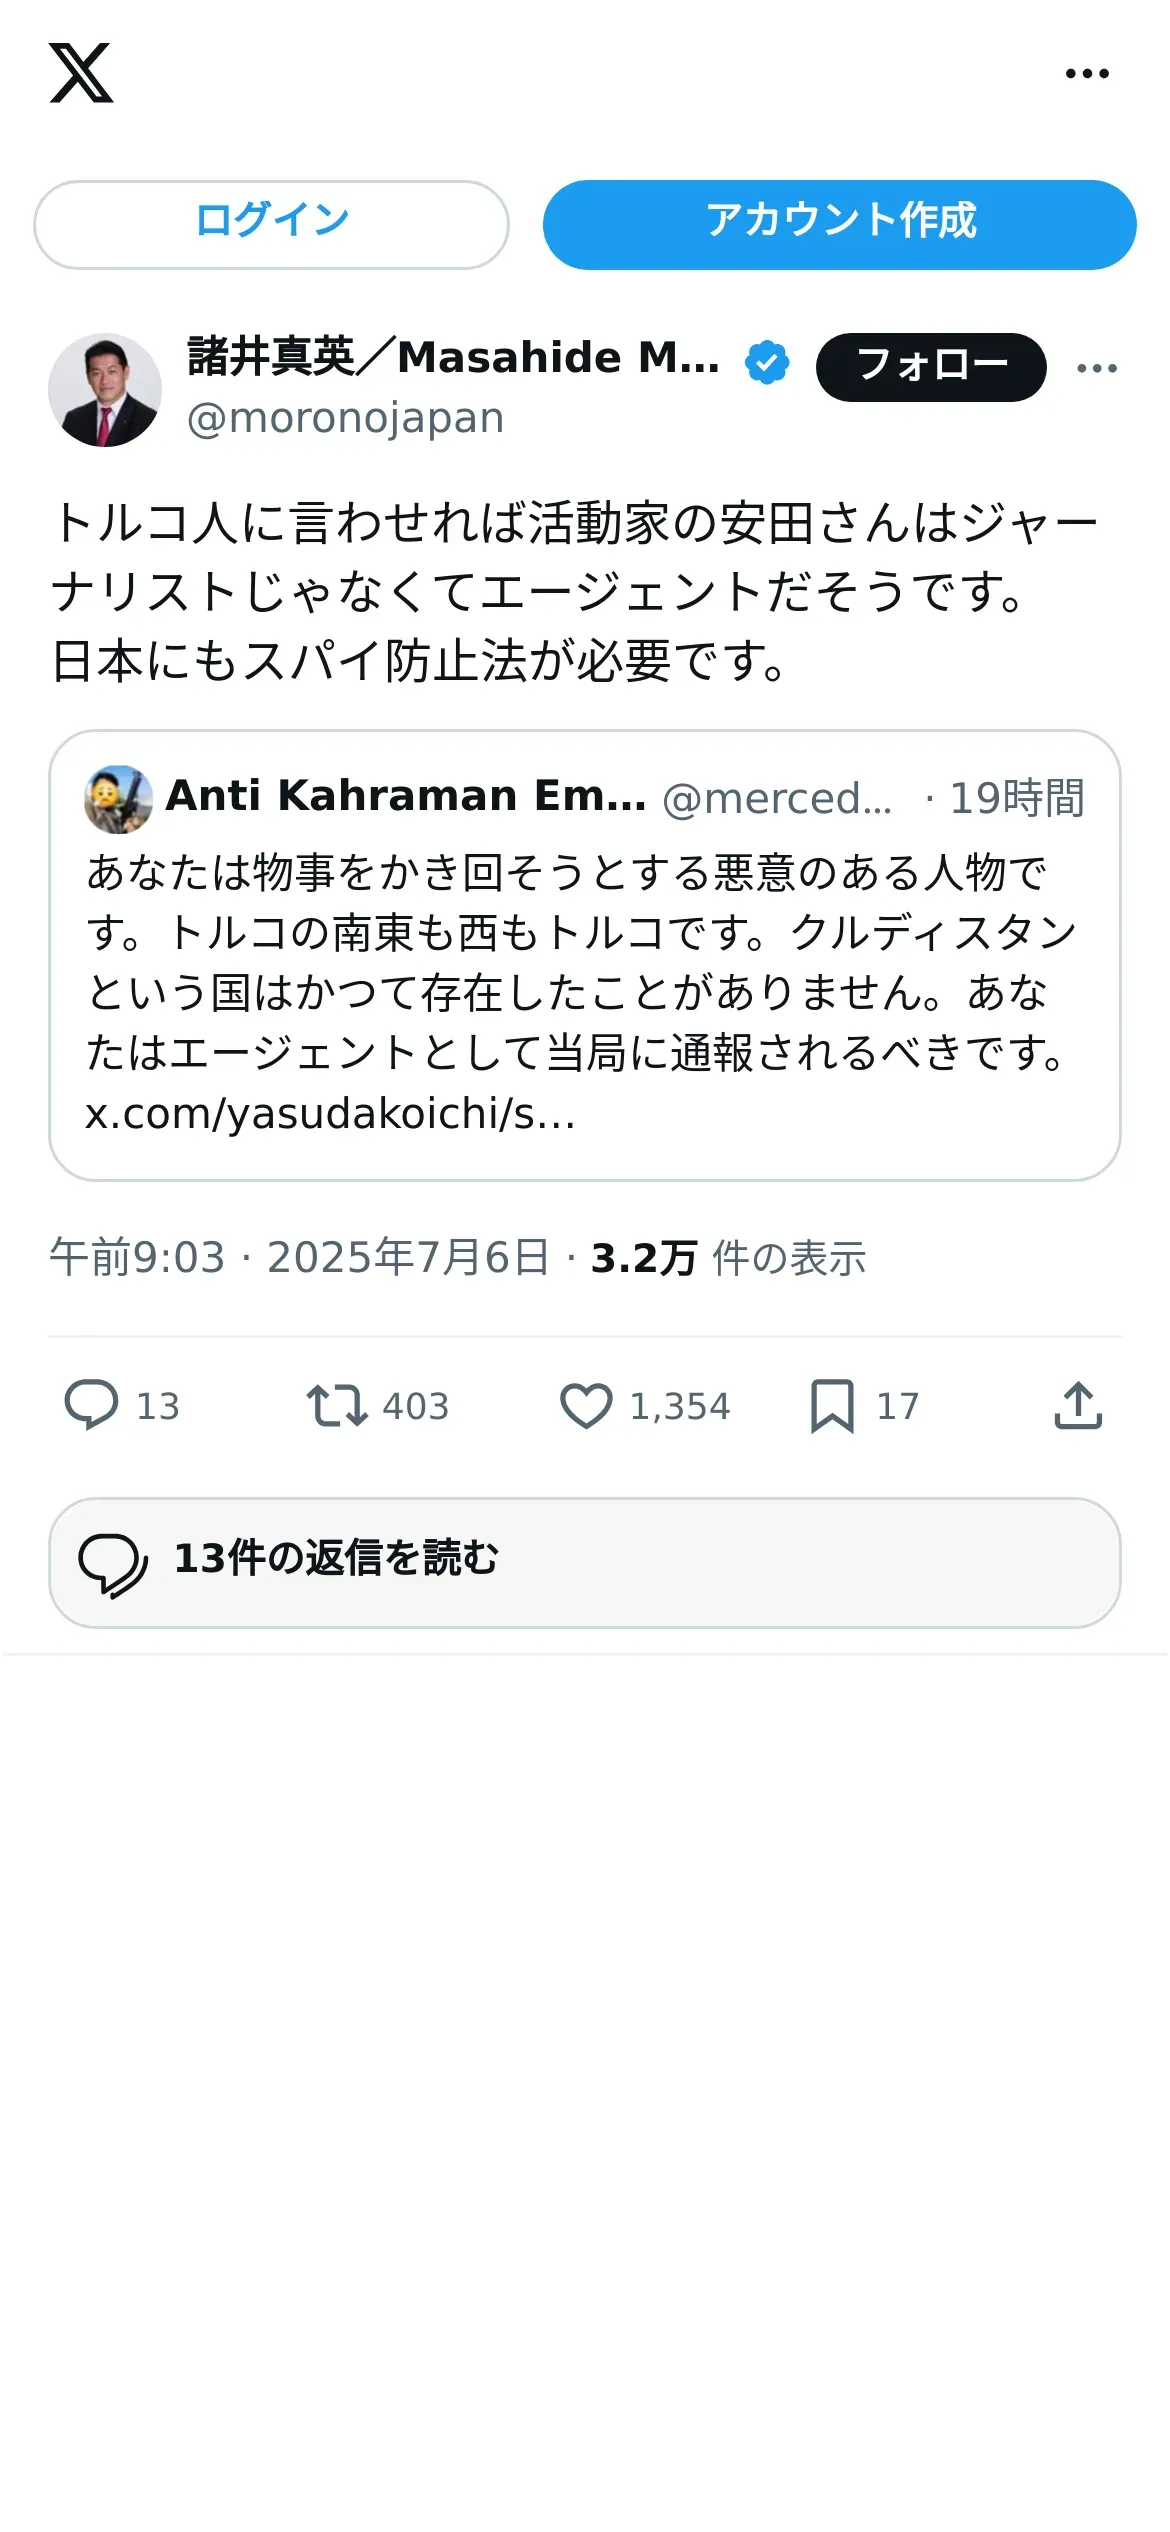Click the repost arrows icon
Image resolution: width=1170 pixels, height=2532 pixels.
[336, 1405]
